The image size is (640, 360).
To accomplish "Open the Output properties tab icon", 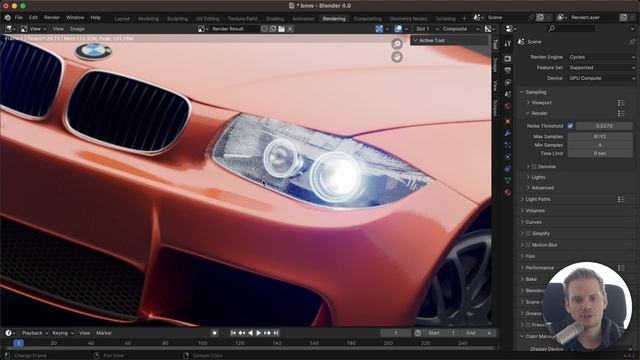I will 508,71.
